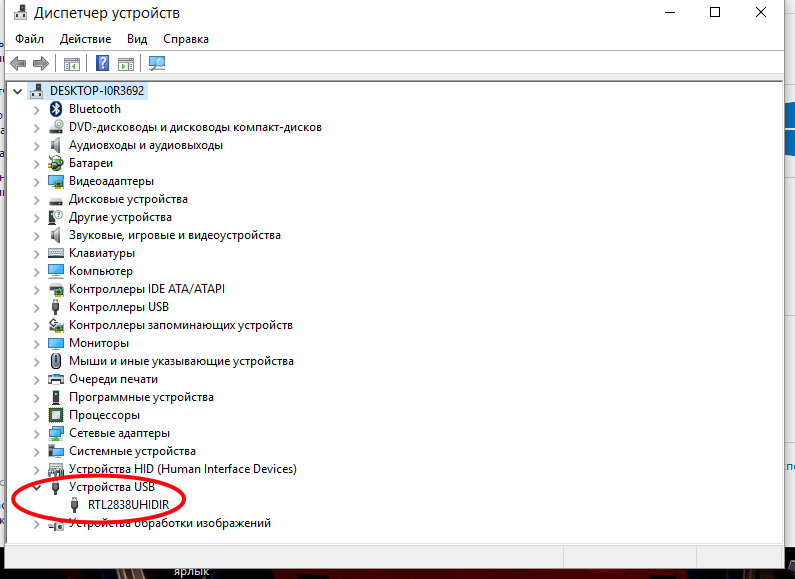Select Устройства HID (Human Interface Devices) label

tap(183, 469)
